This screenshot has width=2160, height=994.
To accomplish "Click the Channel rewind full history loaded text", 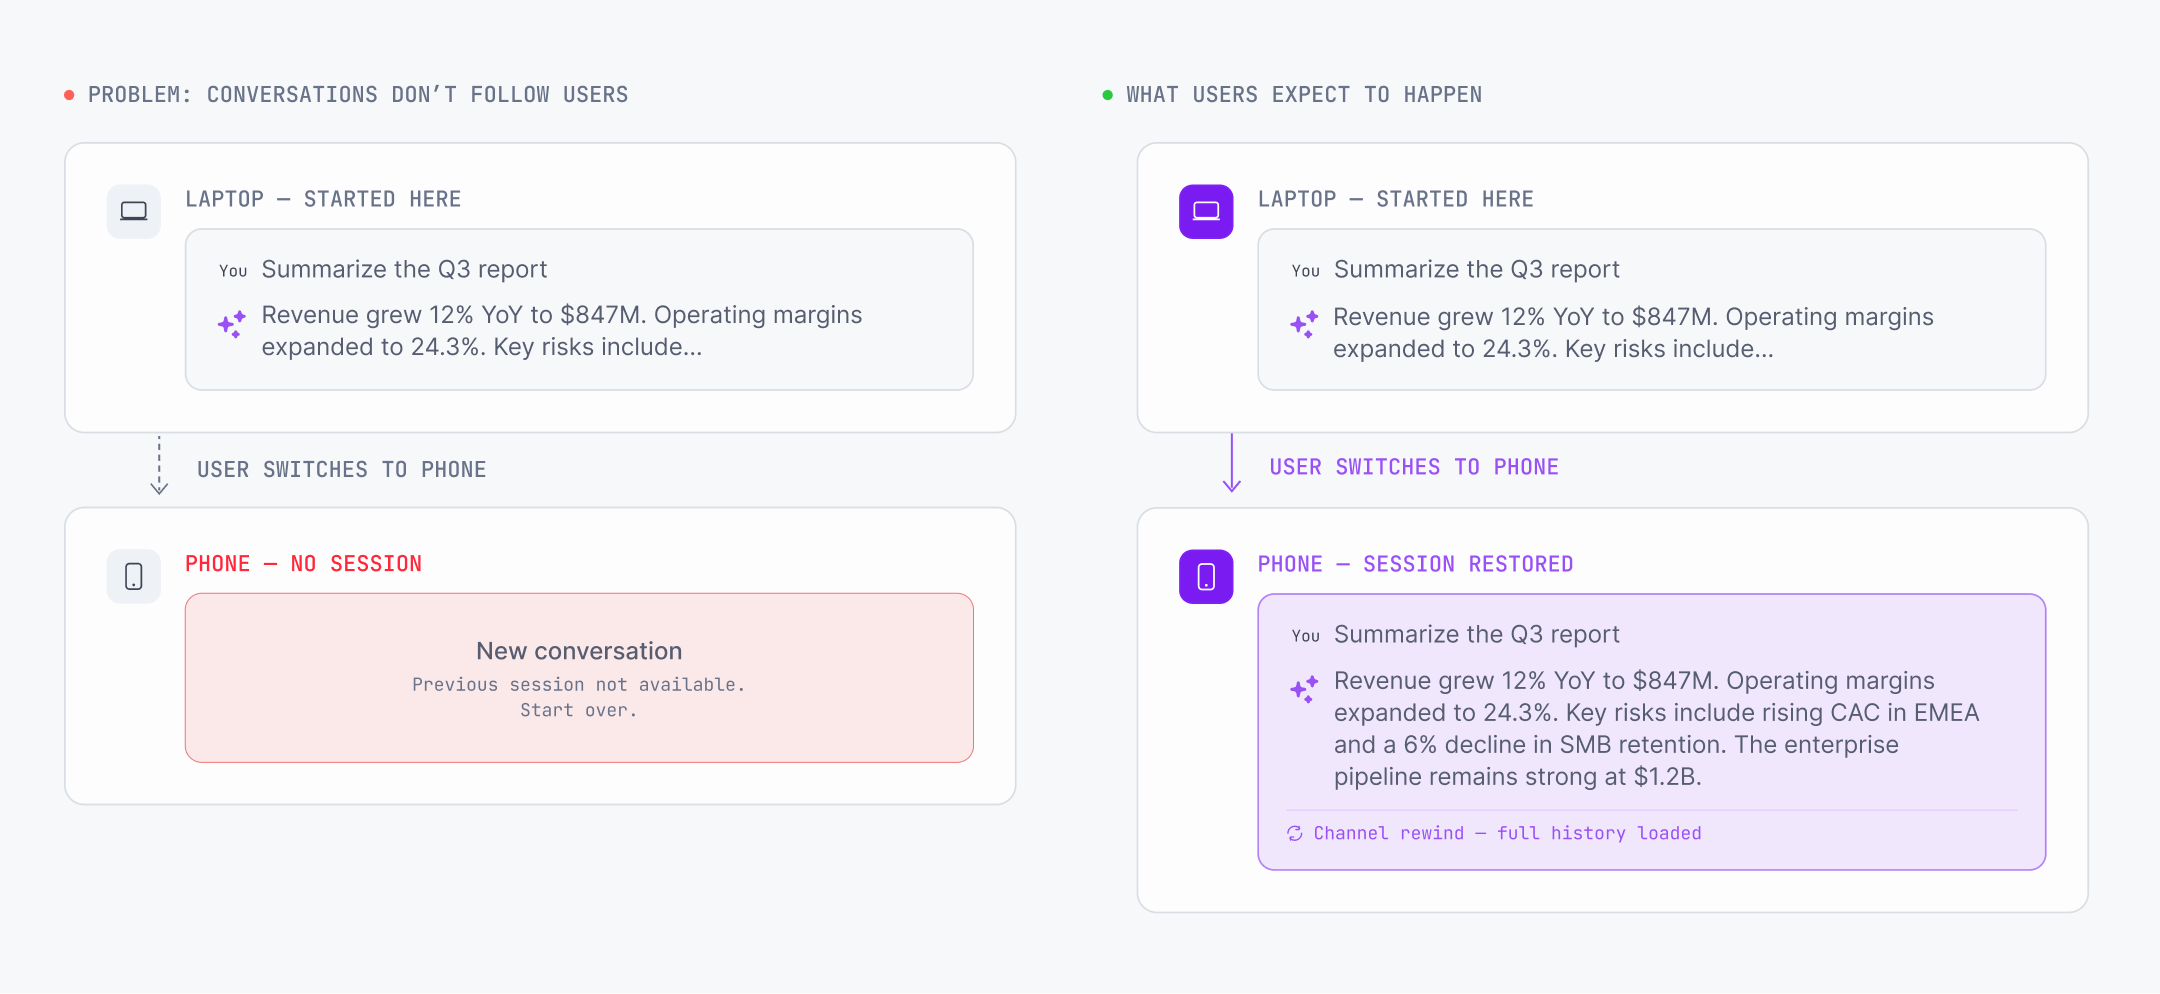I will [1507, 833].
